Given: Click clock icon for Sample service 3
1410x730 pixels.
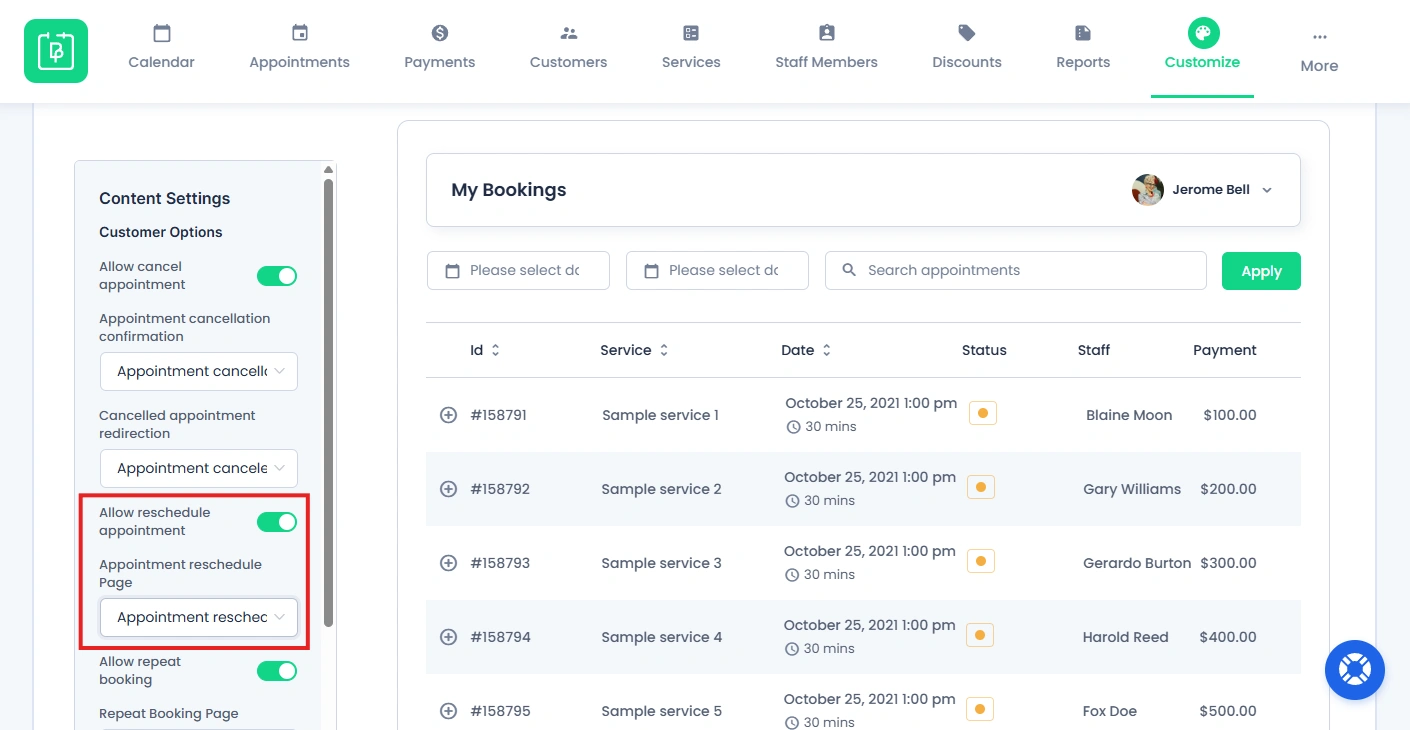Looking at the screenshot, I should (x=793, y=575).
